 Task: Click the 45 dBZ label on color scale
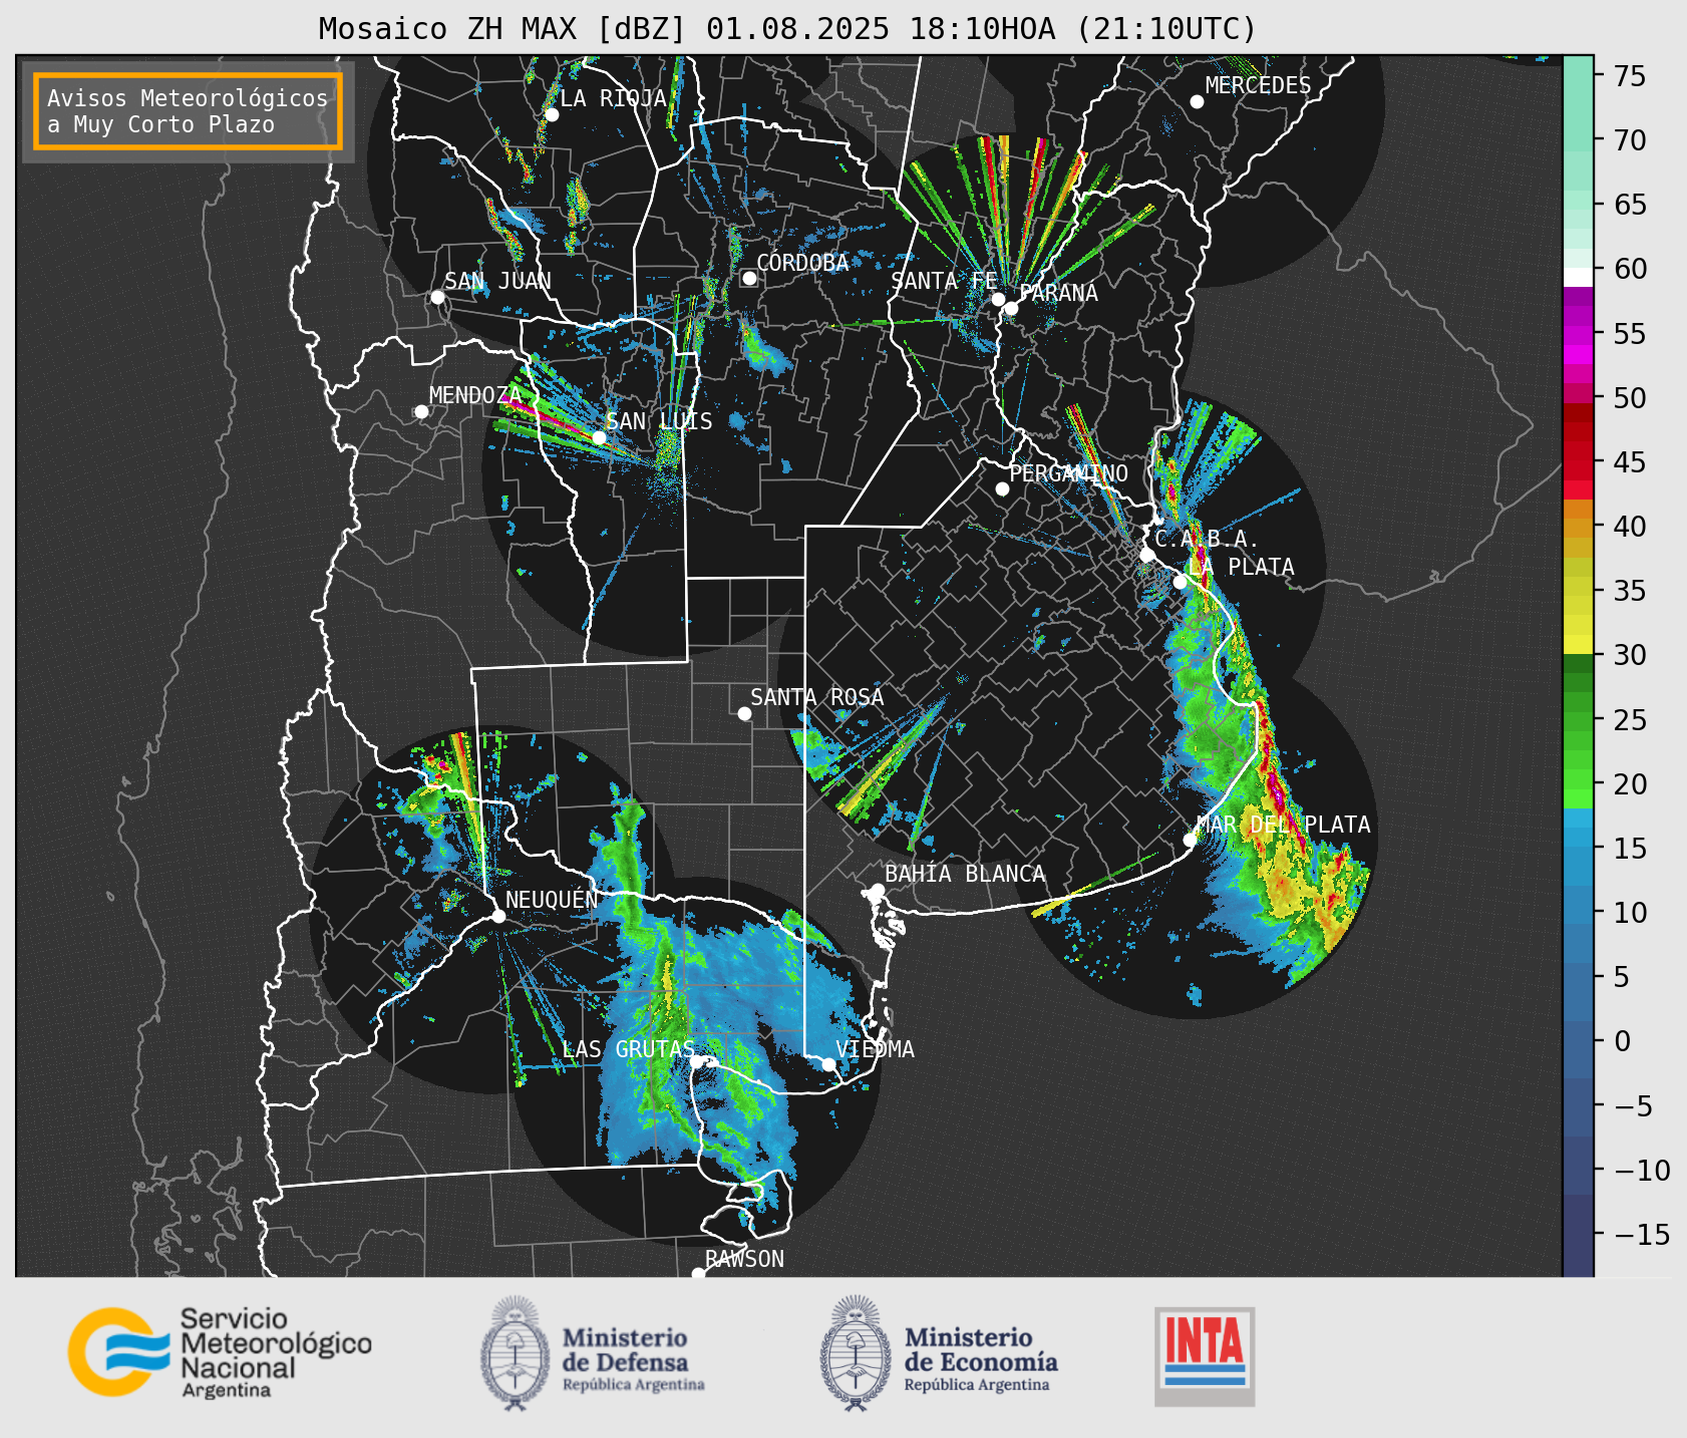coord(1628,462)
